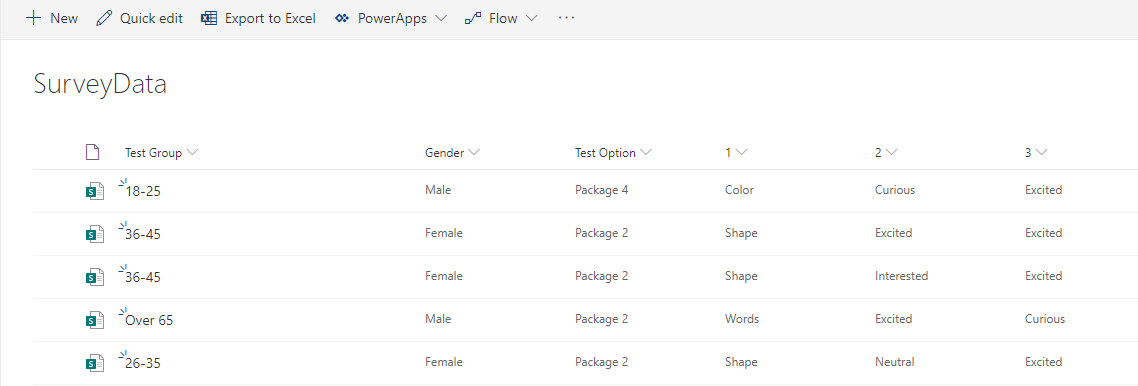Image resolution: width=1138 pixels, height=386 pixels.
Task: Select the New command label
Action: [64, 19]
